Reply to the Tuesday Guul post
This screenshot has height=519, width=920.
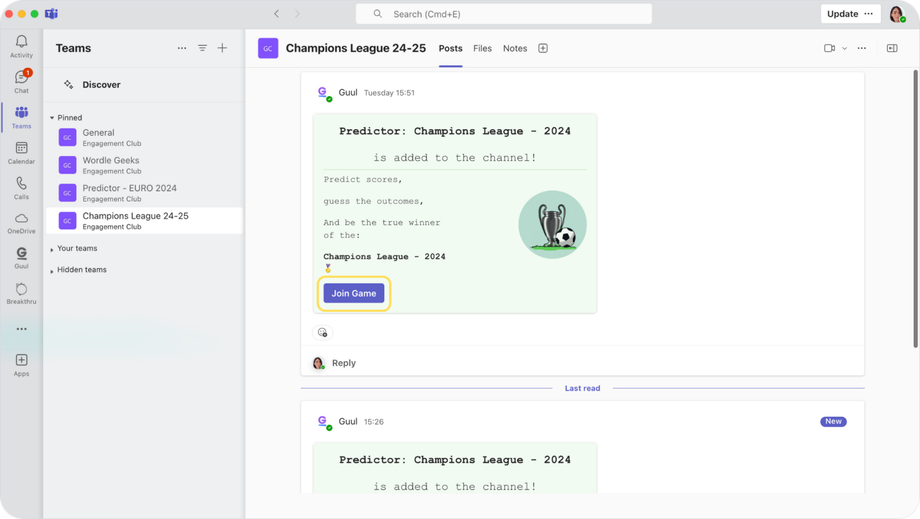pos(344,363)
